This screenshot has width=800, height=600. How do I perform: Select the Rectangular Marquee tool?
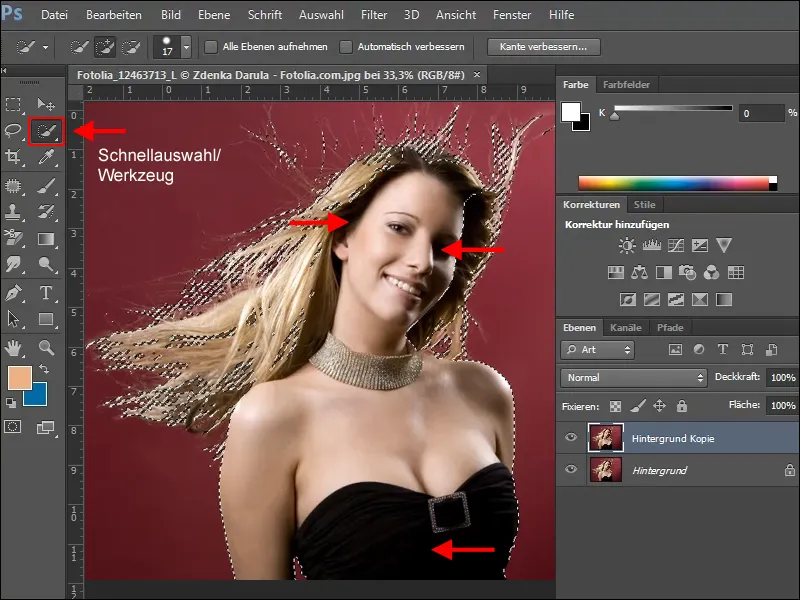pyautogui.click(x=13, y=104)
